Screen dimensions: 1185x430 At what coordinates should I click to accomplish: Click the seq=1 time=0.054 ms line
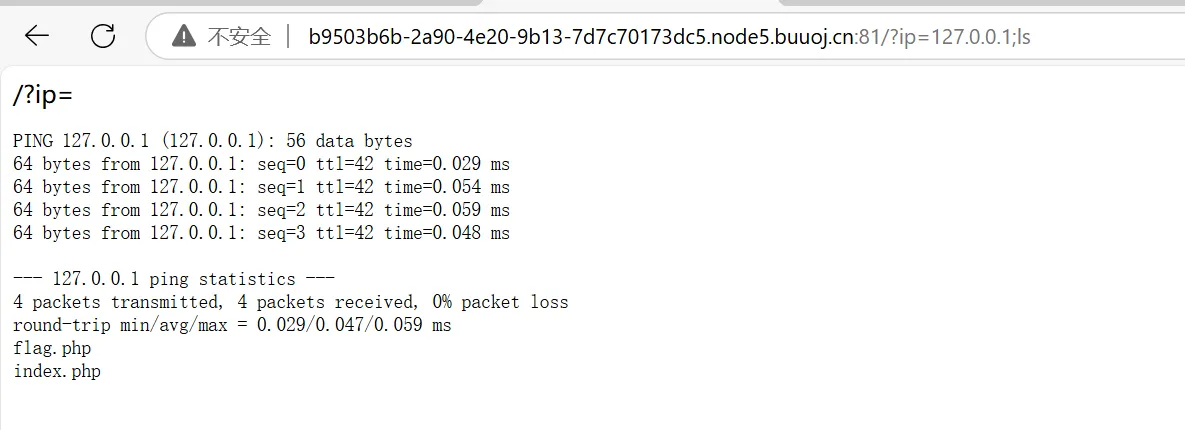pos(261,187)
